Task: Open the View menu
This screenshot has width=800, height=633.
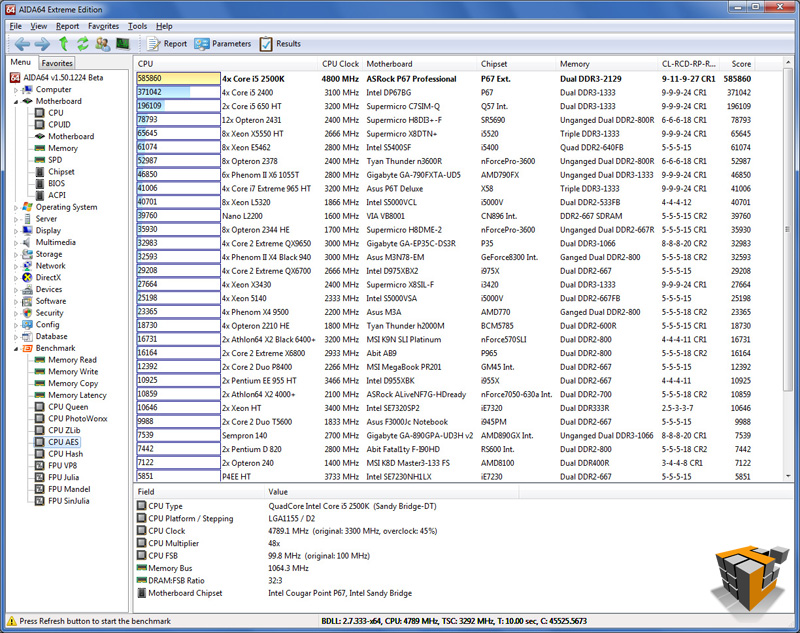Action: point(38,26)
